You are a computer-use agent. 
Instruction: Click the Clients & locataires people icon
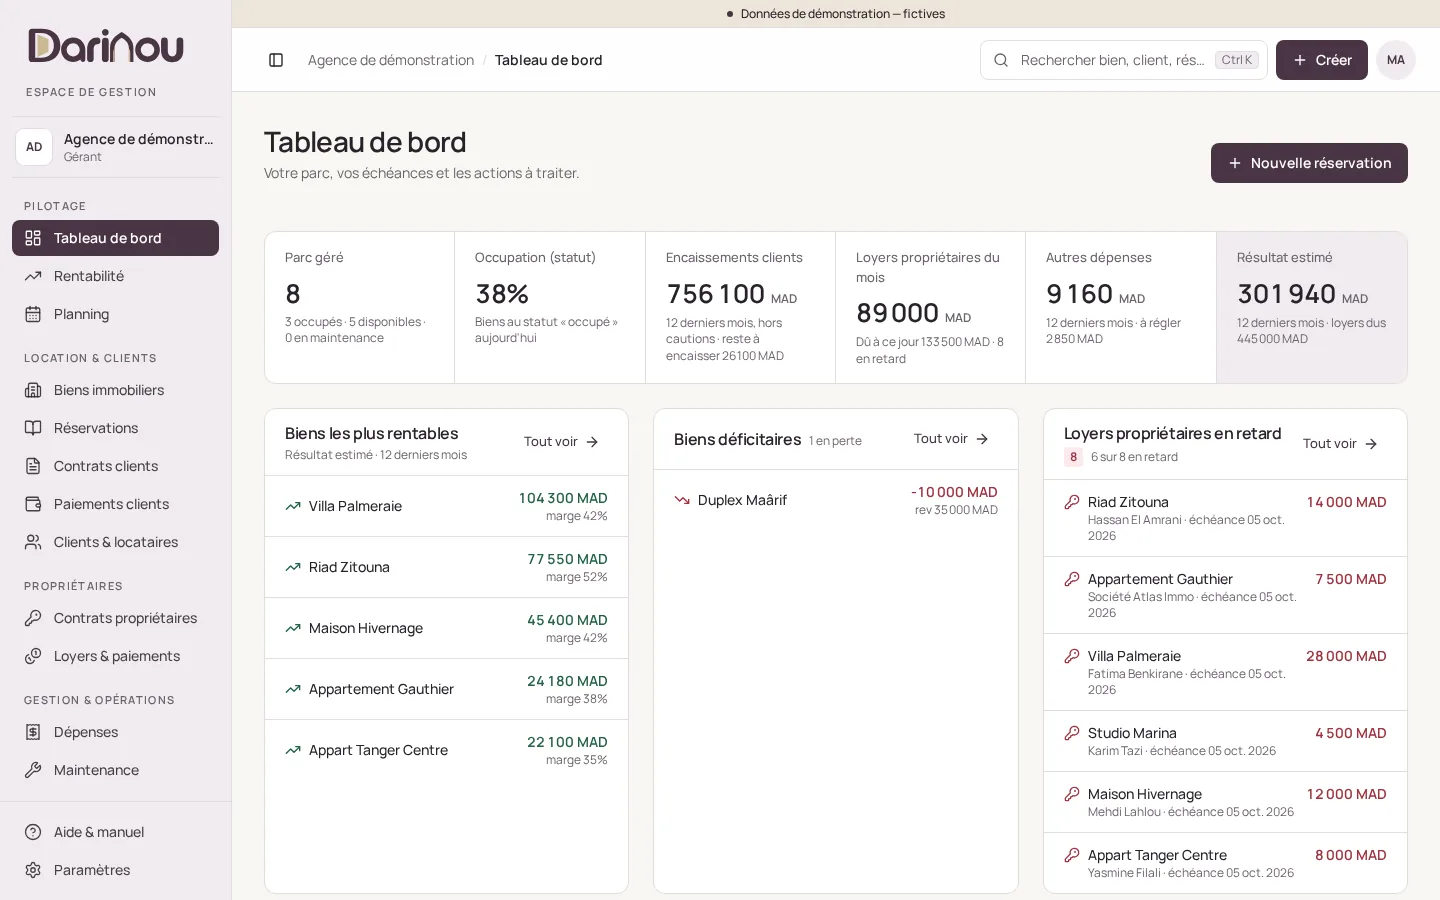pyautogui.click(x=33, y=542)
